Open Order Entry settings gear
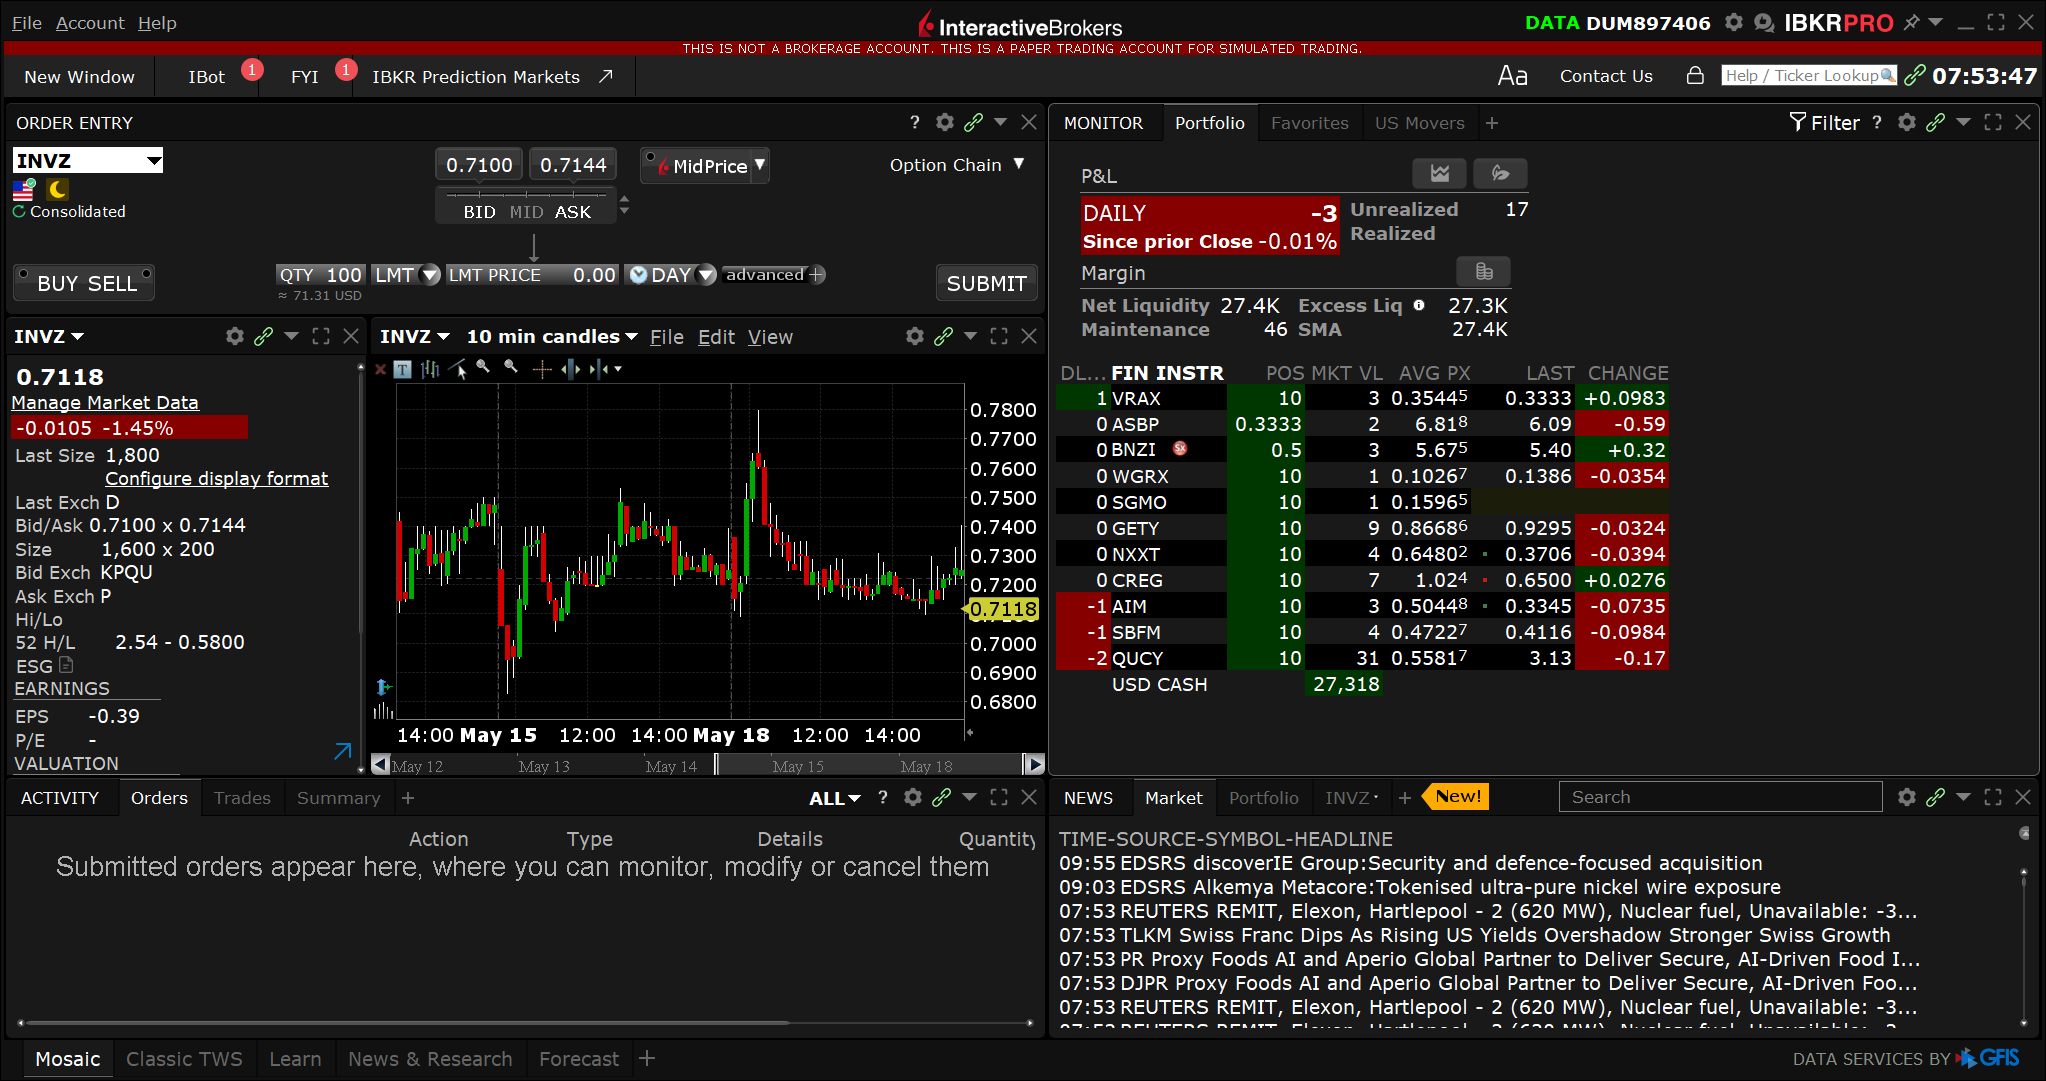The width and height of the screenshot is (2046, 1081). click(x=945, y=122)
